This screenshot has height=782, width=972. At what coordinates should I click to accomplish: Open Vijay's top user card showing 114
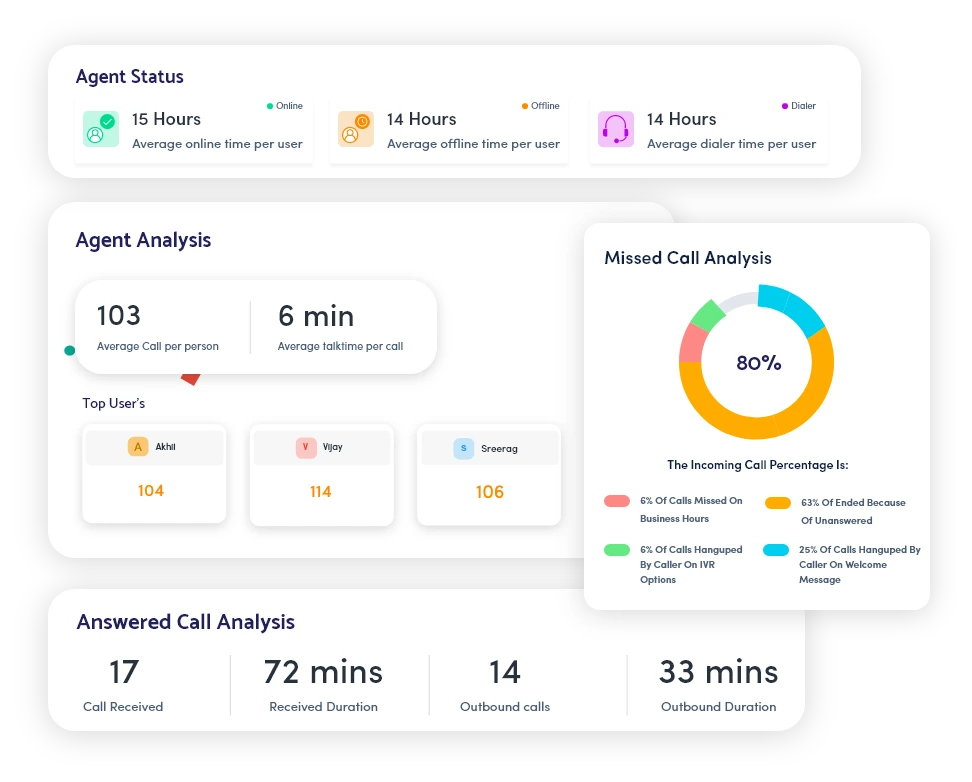pyautogui.click(x=321, y=475)
